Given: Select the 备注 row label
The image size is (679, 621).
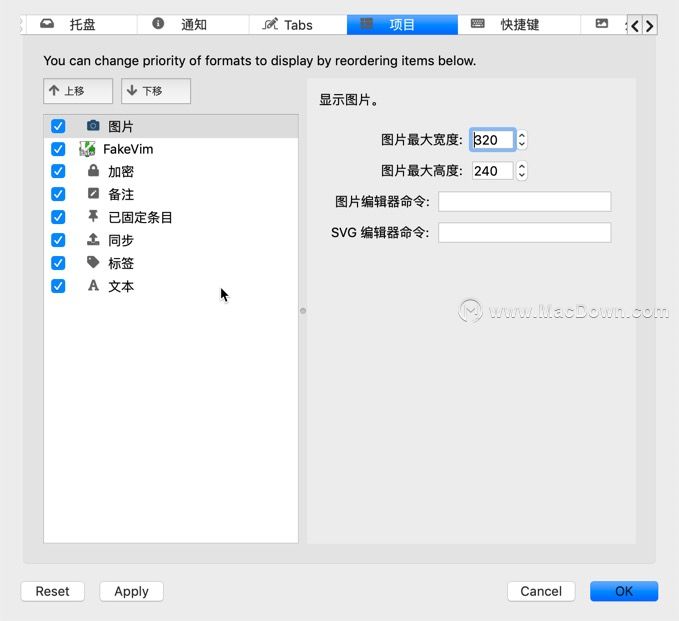Looking at the screenshot, I should [121, 194].
